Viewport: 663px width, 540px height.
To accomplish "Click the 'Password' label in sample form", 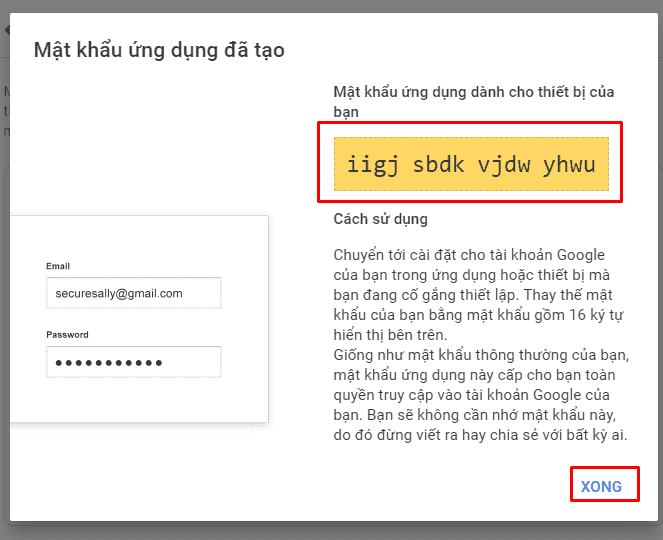I will click(x=67, y=334).
